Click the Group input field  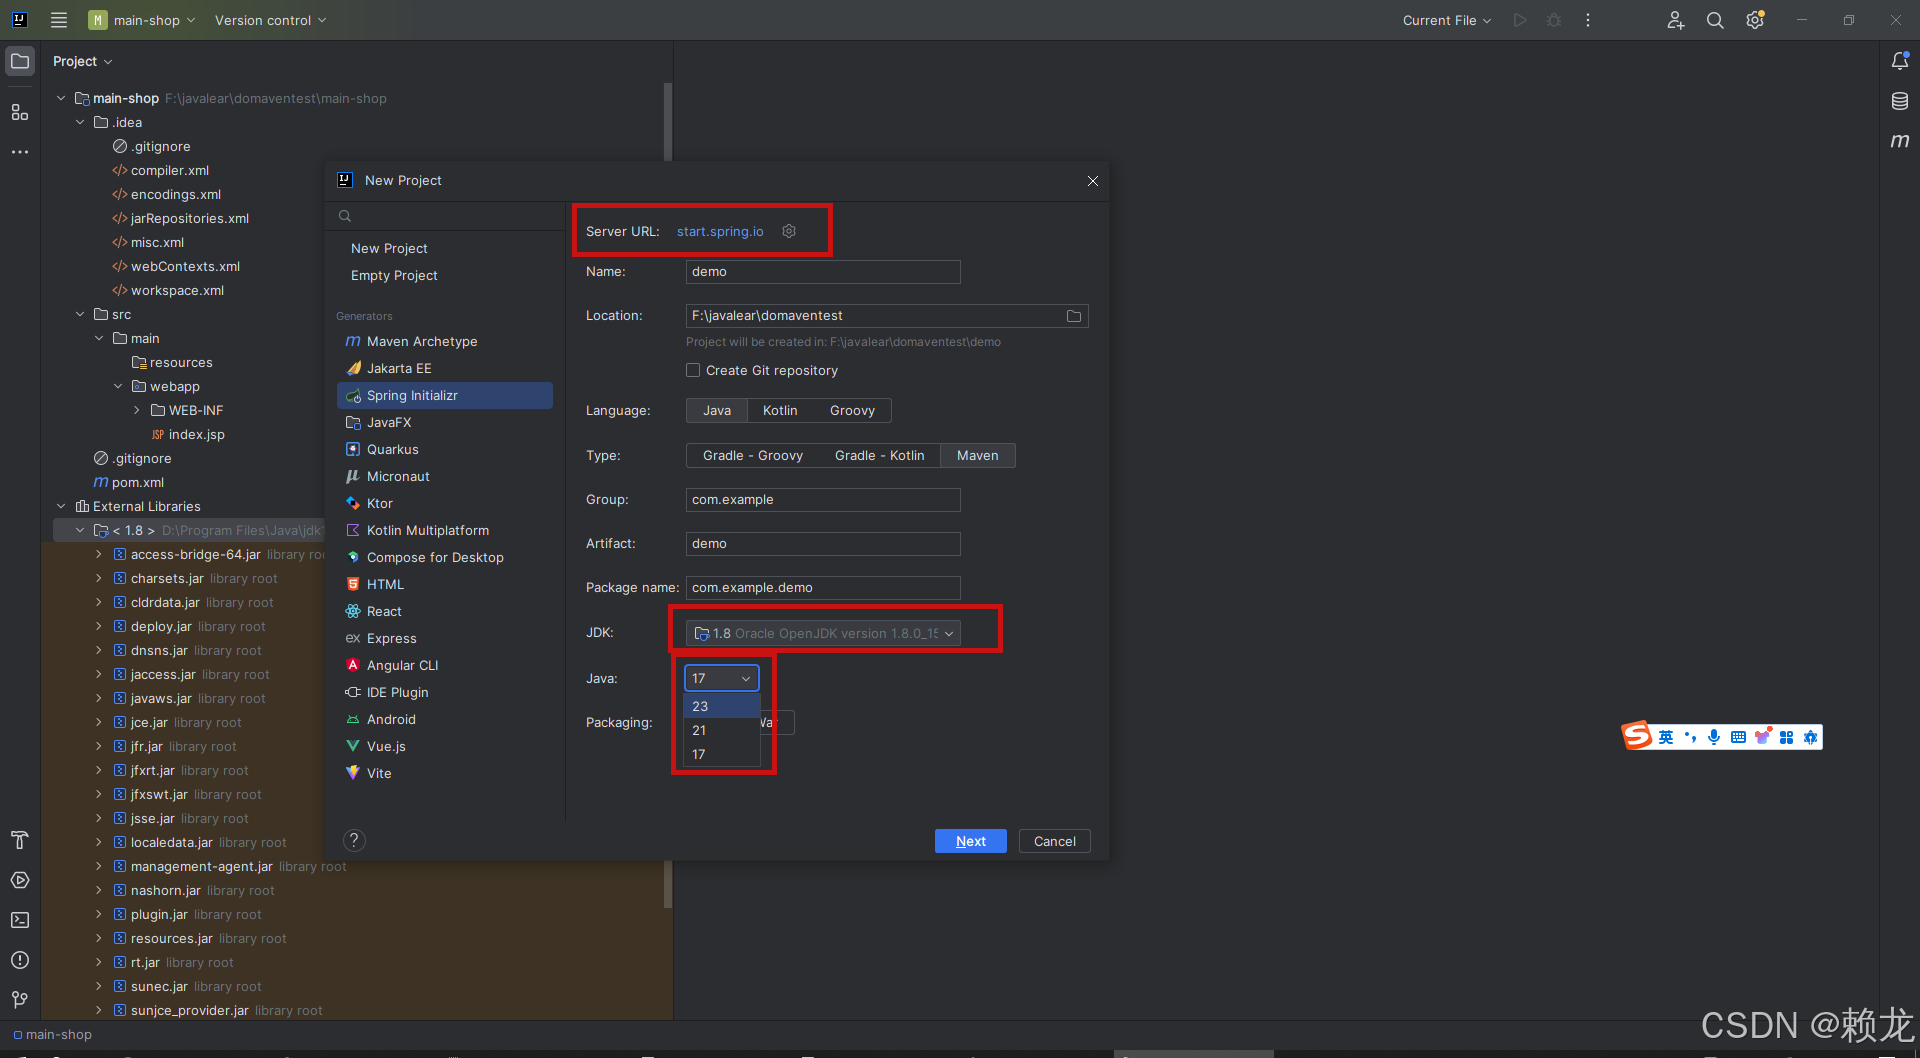(823, 500)
